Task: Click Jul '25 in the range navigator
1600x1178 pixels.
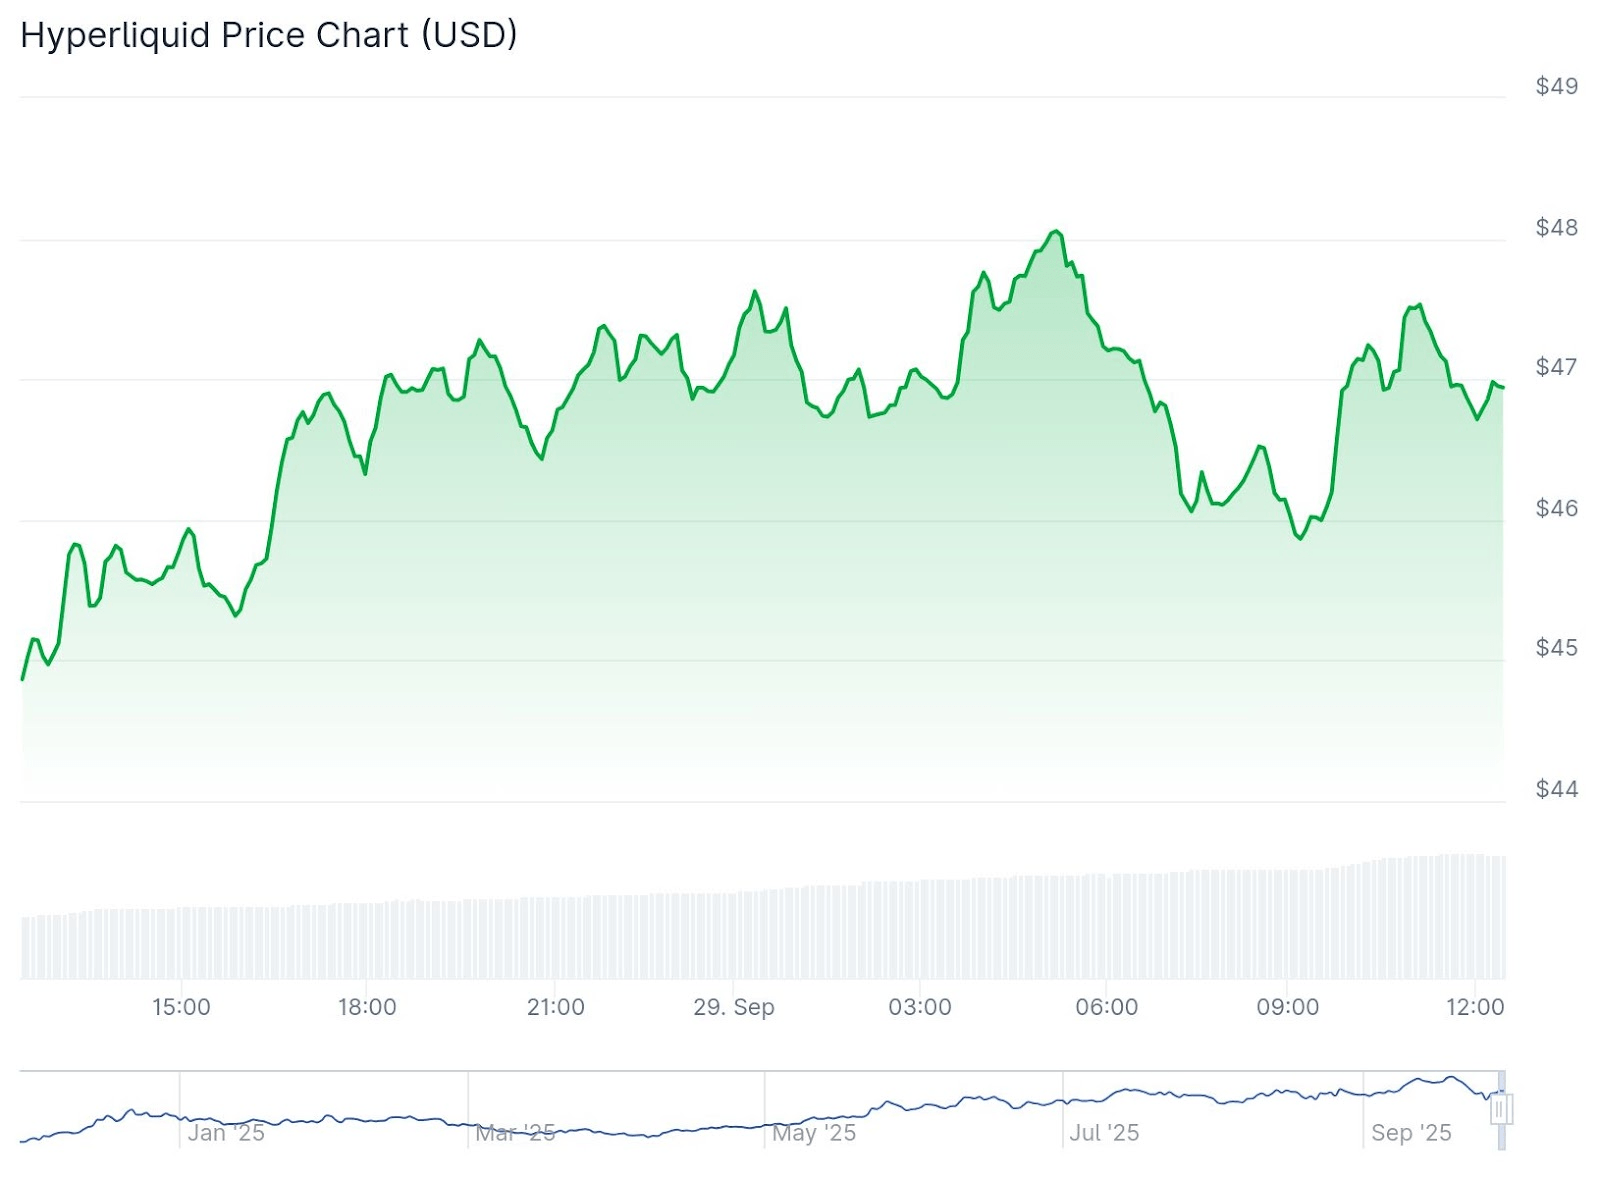Action: tap(1104, 1133)
